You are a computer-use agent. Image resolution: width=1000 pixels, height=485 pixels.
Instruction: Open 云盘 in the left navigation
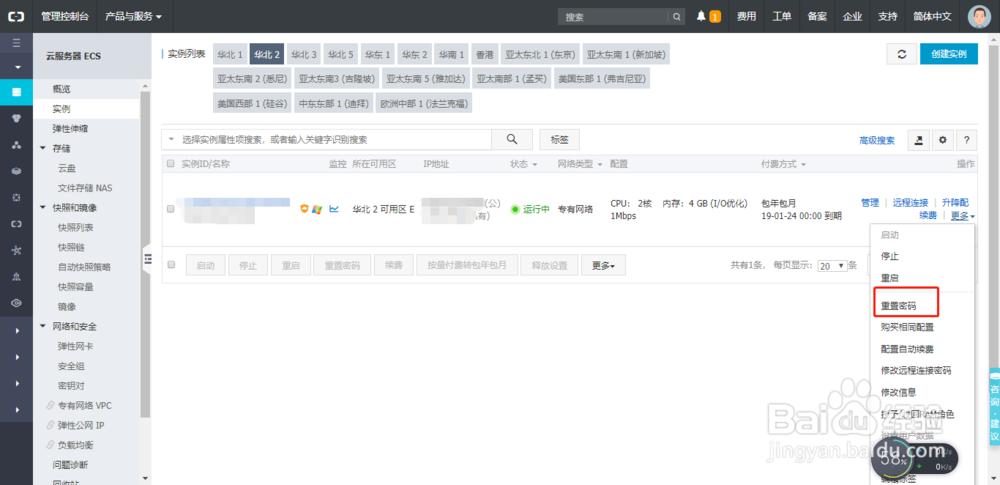pos(67,168)
